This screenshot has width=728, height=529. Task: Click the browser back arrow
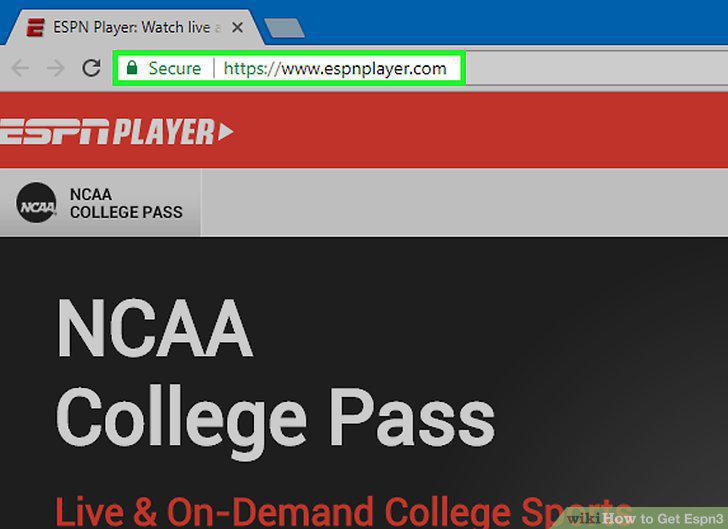20,69
